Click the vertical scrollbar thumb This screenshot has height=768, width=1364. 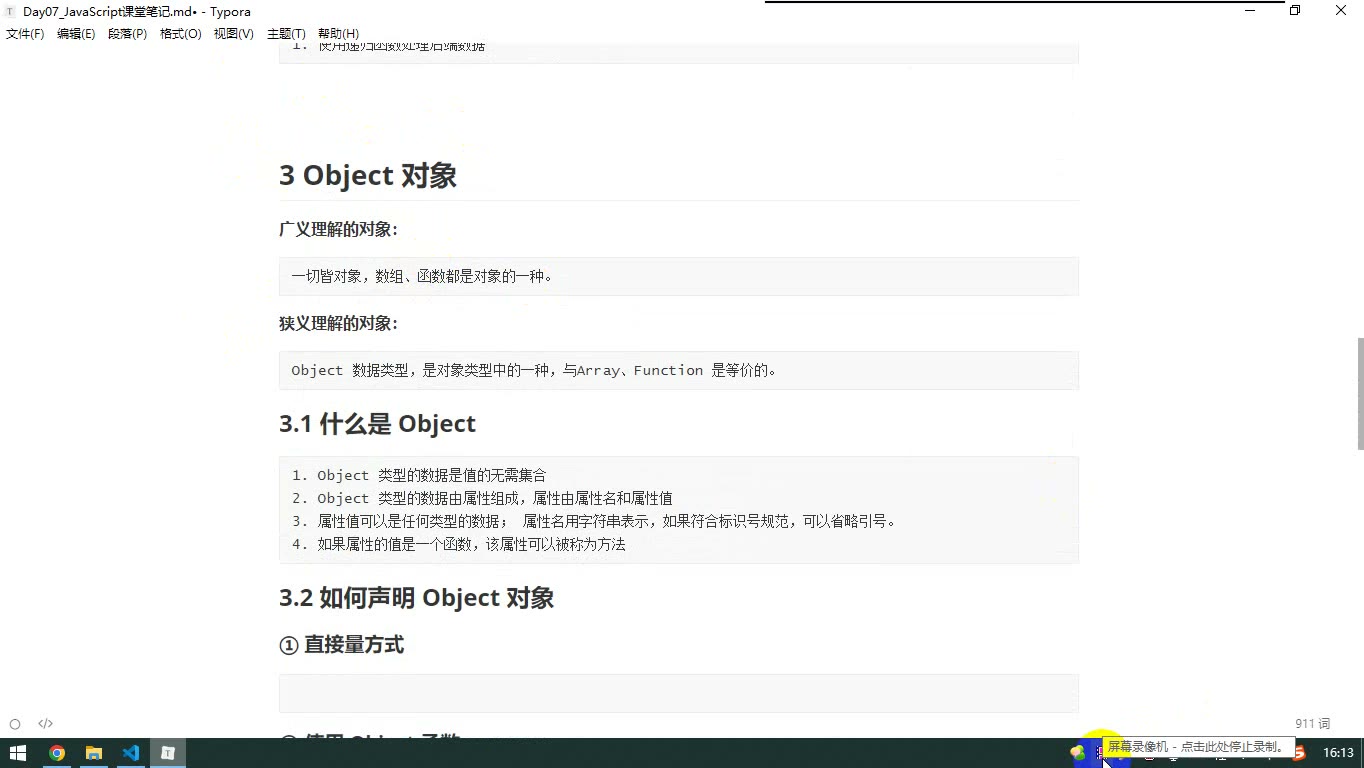pos(1360,393)
